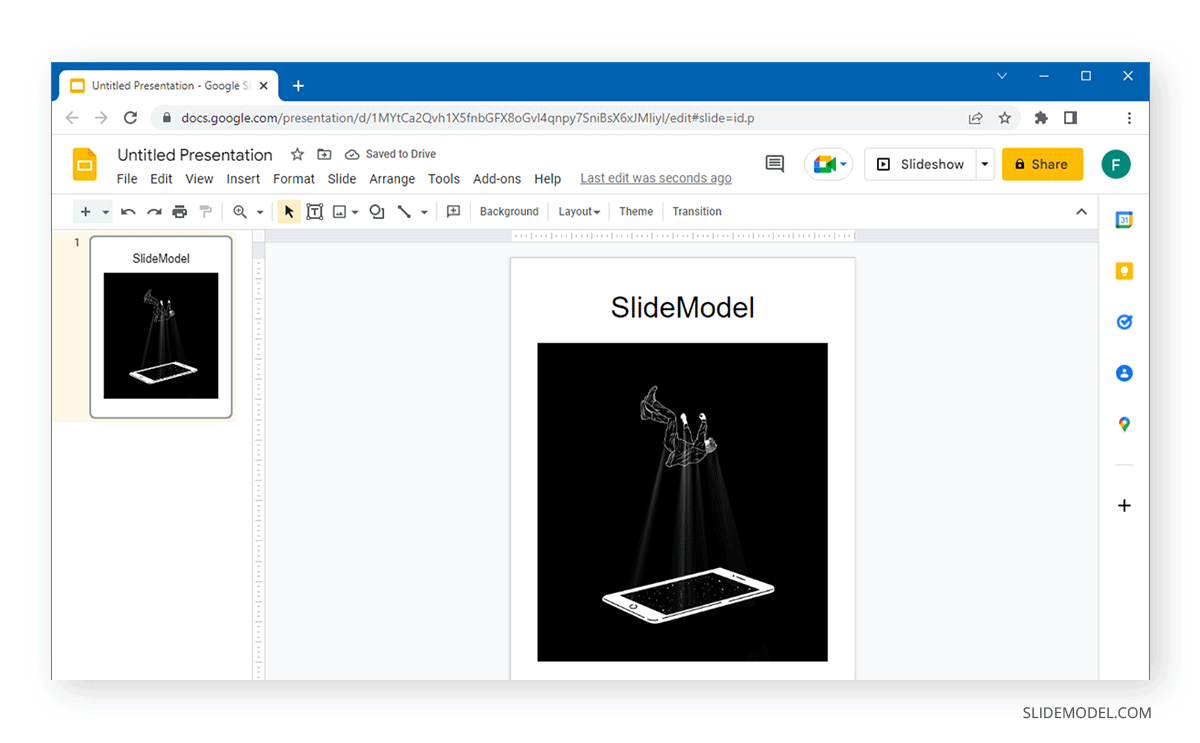Open the Insert menu
Image resolution: width=1200 pixels, height=743 pixels.
pyautogui.click(x=243, y=179)
